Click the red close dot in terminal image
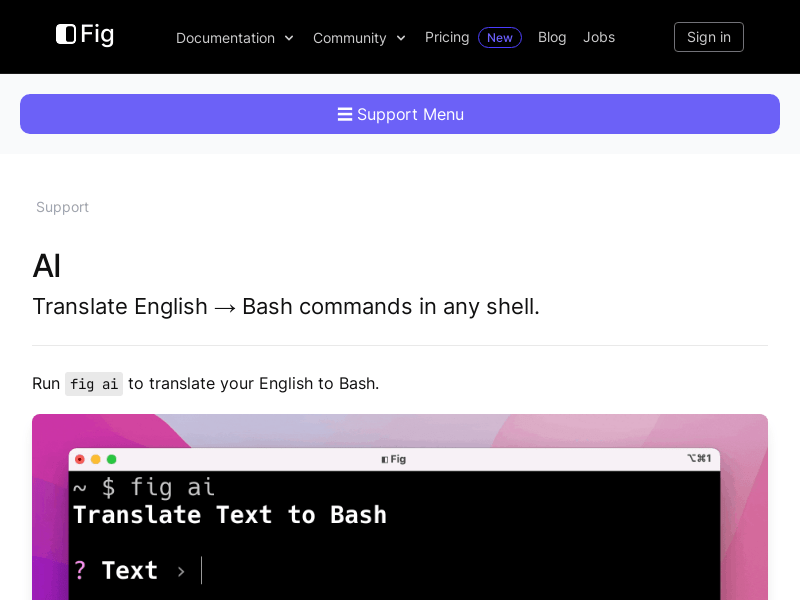The width and height of the screenshot is (800, 600). tap(80, 459)
